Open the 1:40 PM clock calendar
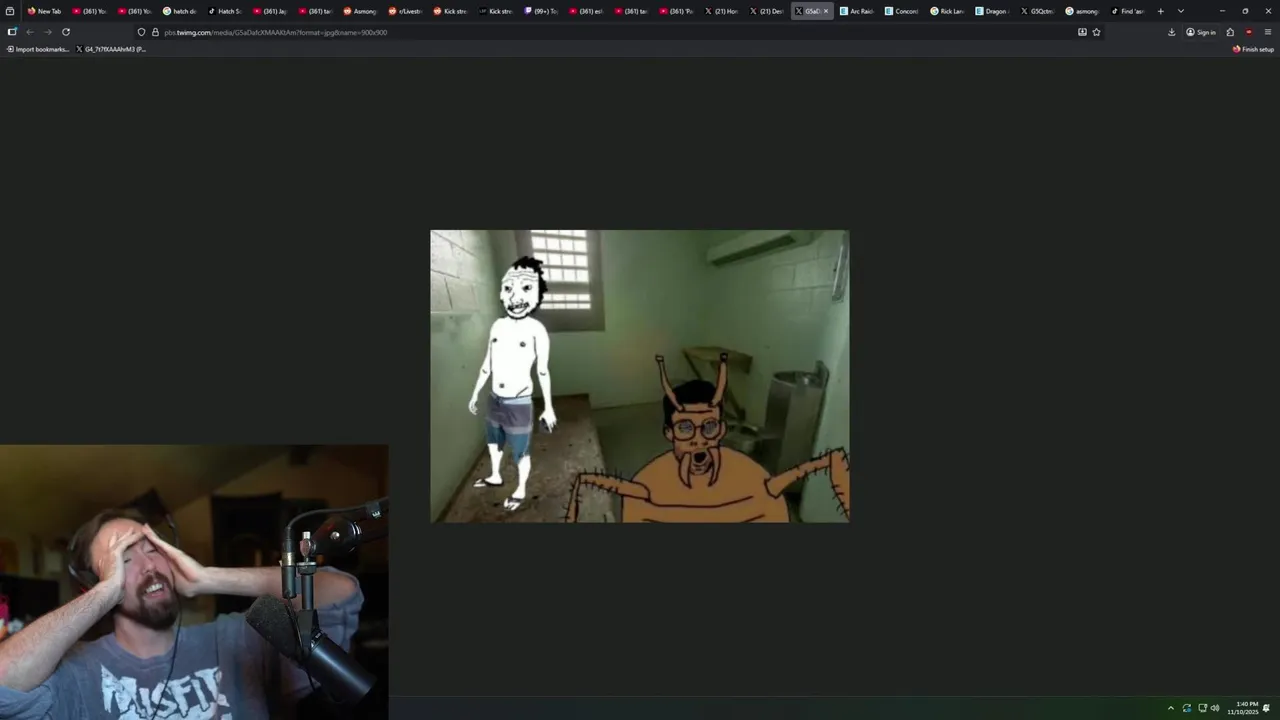 coord(1243,708)
